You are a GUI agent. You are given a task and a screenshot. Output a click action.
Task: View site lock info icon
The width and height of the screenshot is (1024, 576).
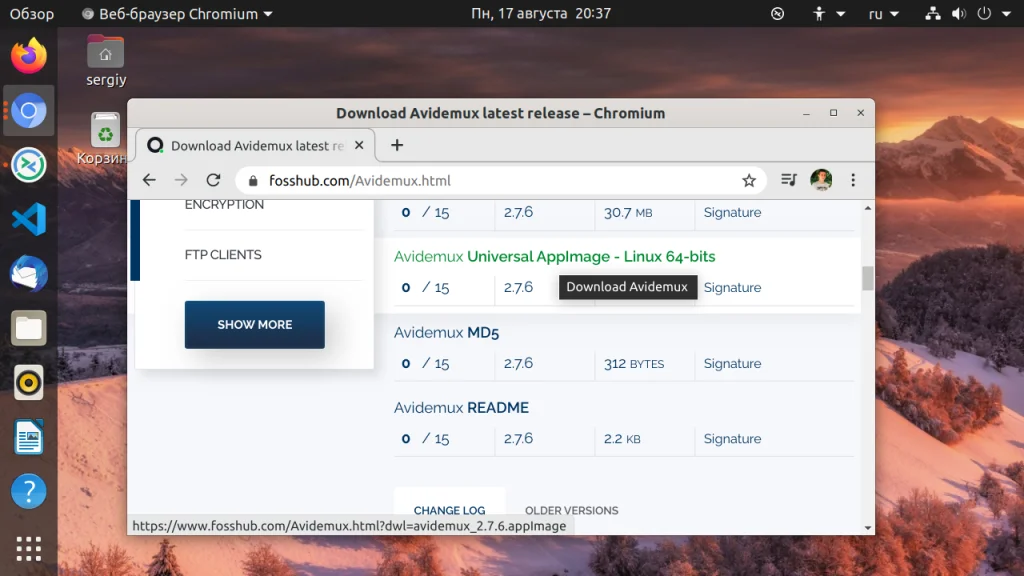253,181
